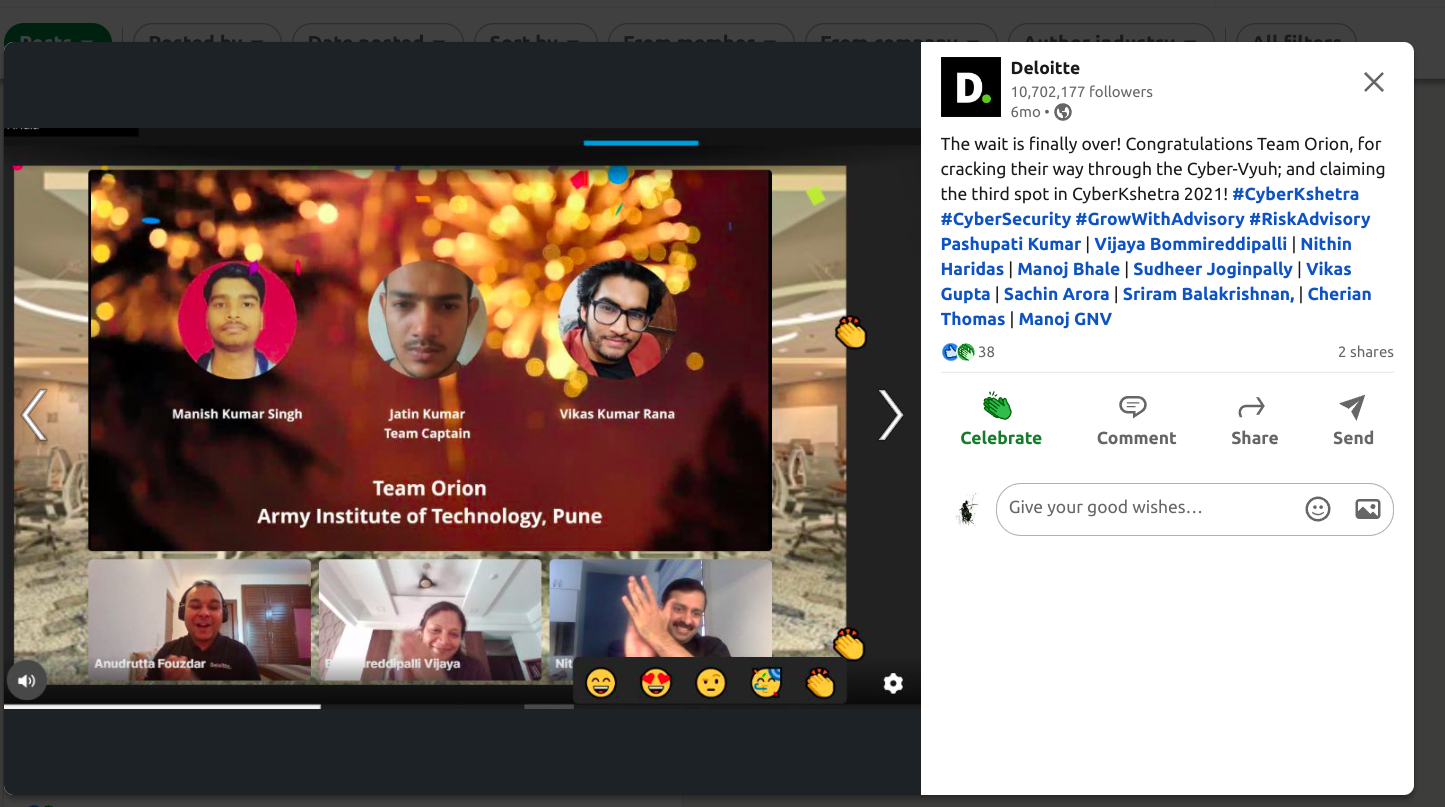Image resolution: width=1445 pixels, height=807 pixels.
Task: Click the Send paper plane button
Action: coord(1352,420)
